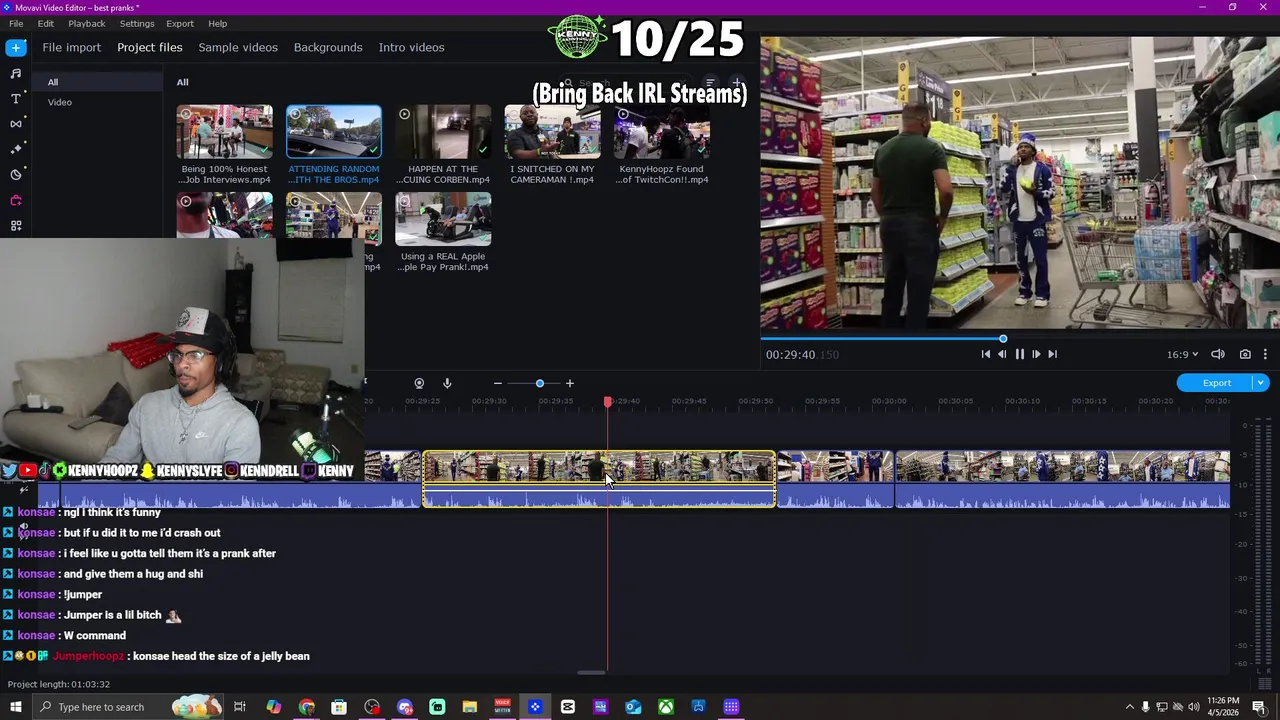Take a snapshot with camera icon
1280x720 pixels.
pos(1245,354)
